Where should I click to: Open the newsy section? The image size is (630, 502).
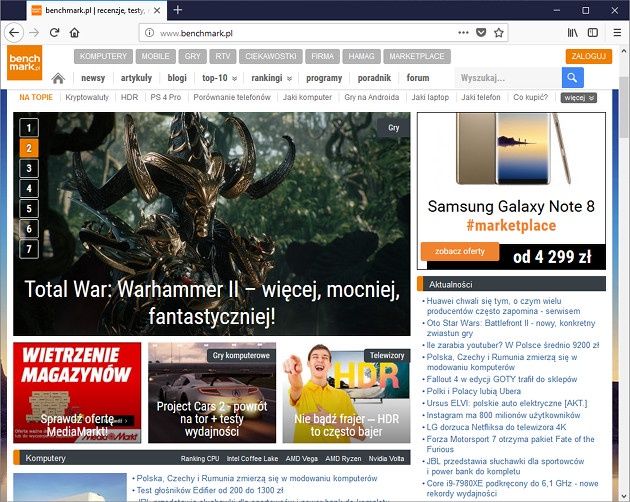click(93, 78)
